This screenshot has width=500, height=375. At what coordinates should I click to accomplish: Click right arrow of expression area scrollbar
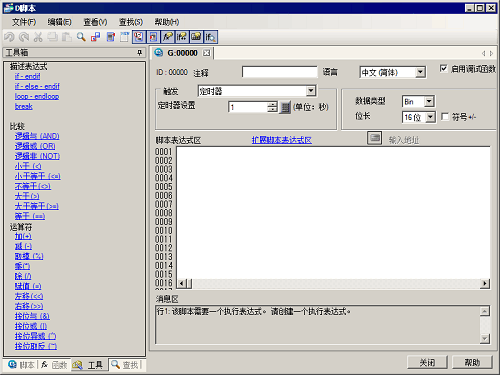click(485, 284)
